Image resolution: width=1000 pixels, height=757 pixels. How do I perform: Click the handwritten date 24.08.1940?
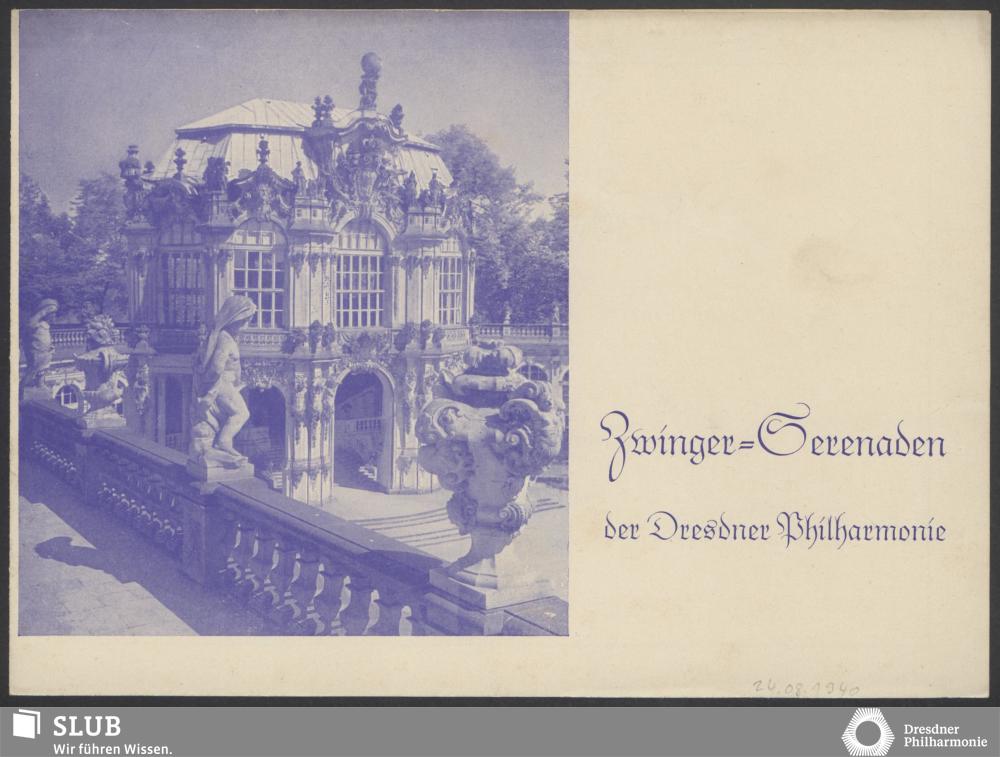point(805,688)
